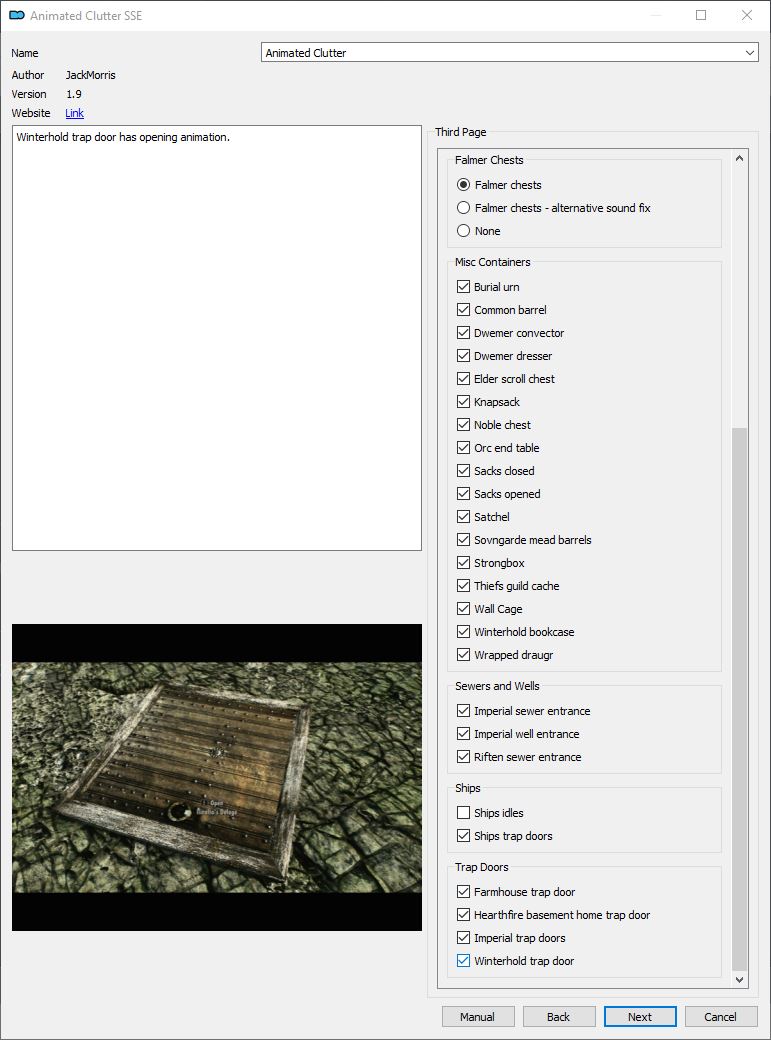Toggle Imperial sewer entrance checkbox
This screenshot has width=771, height=1040.
(463, 710)
